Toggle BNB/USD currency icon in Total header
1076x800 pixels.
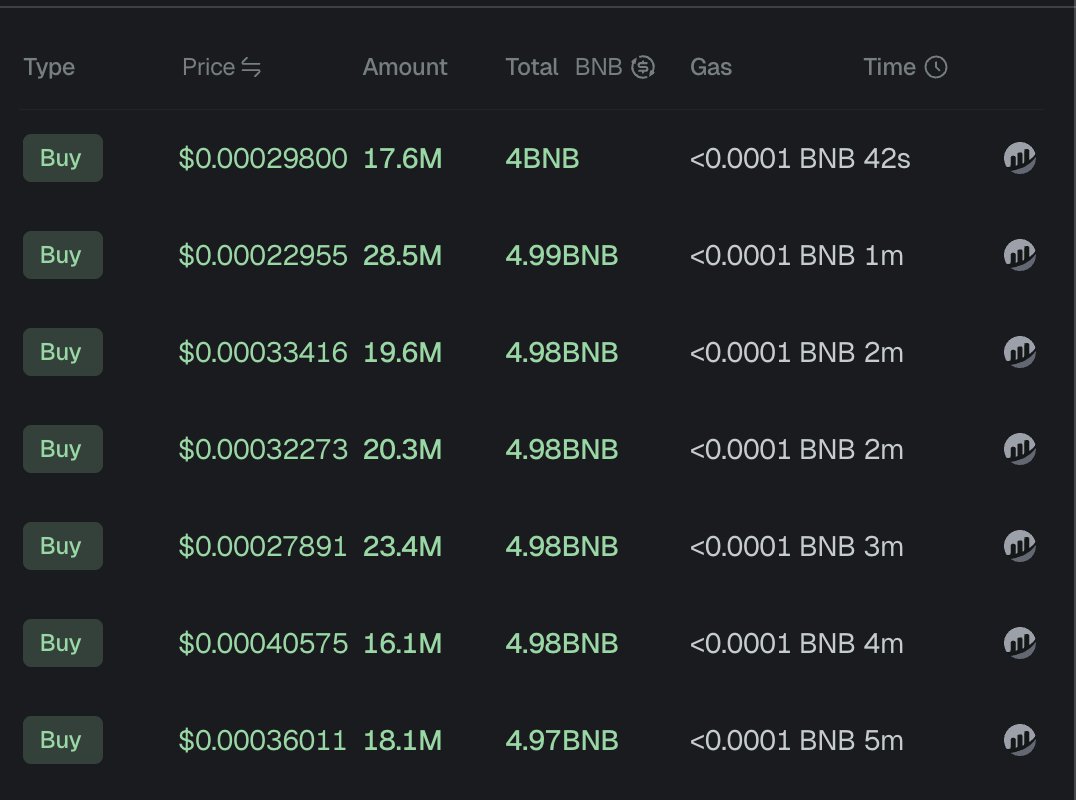point(643,67)
